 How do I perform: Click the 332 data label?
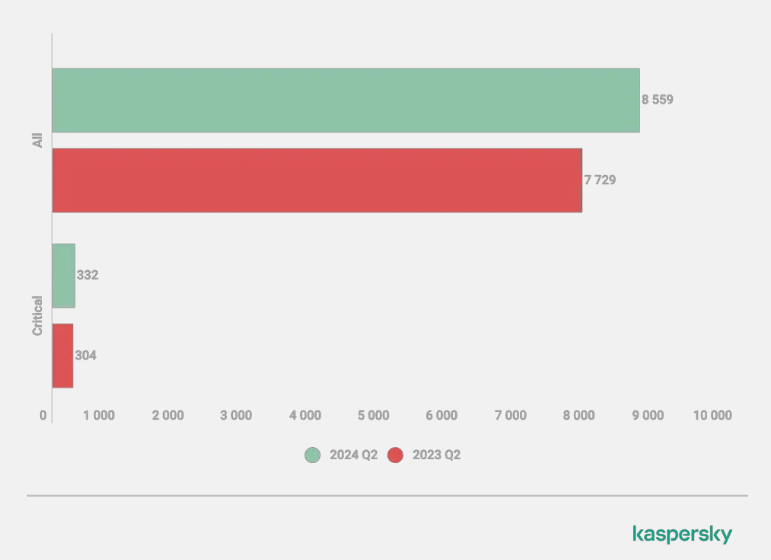point(88,275)
